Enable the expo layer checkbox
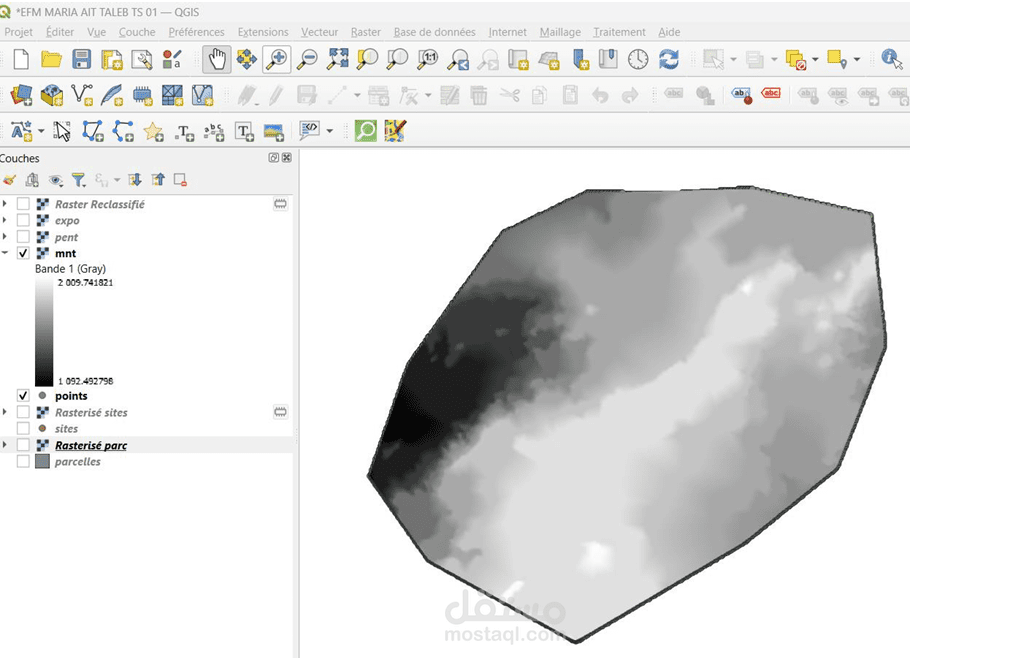This screenshot has width=1012, height=658. pos(23,220)
